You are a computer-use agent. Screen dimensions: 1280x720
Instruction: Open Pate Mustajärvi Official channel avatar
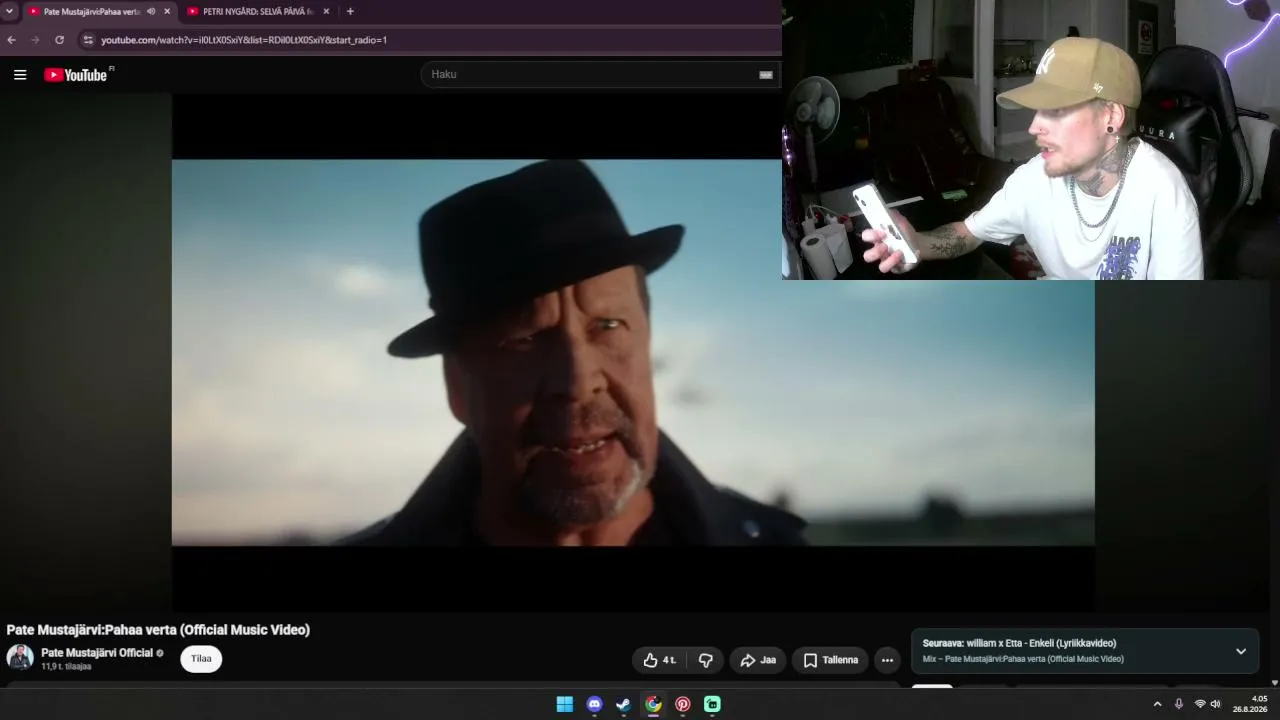pos(20,658)
